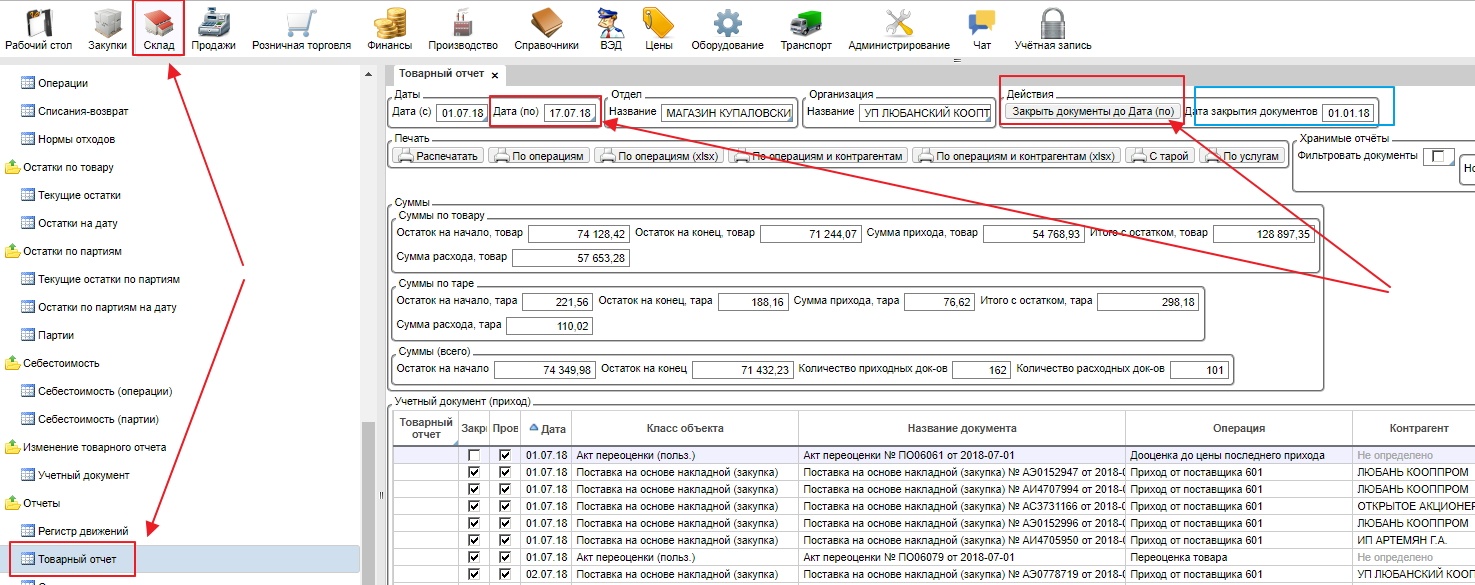Sort the table by Дата column header
Screen dimensions: 1475x585
pos(548,428)
